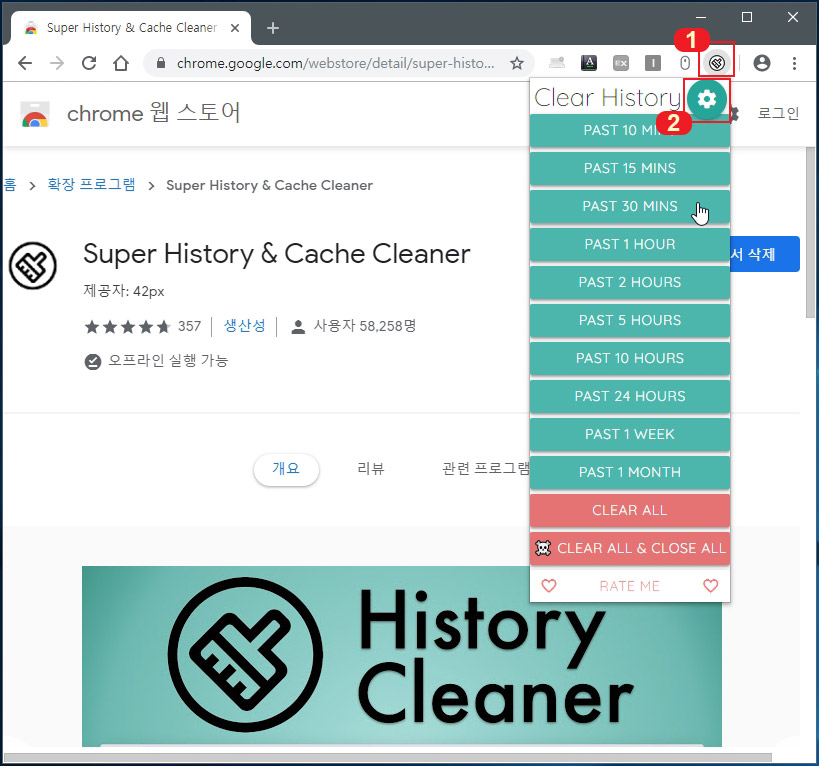Click the Super History & Cache Cleaner brush logo
This screenshot has height=766, width=819.
pyautogui.click(x=32, y=265)
